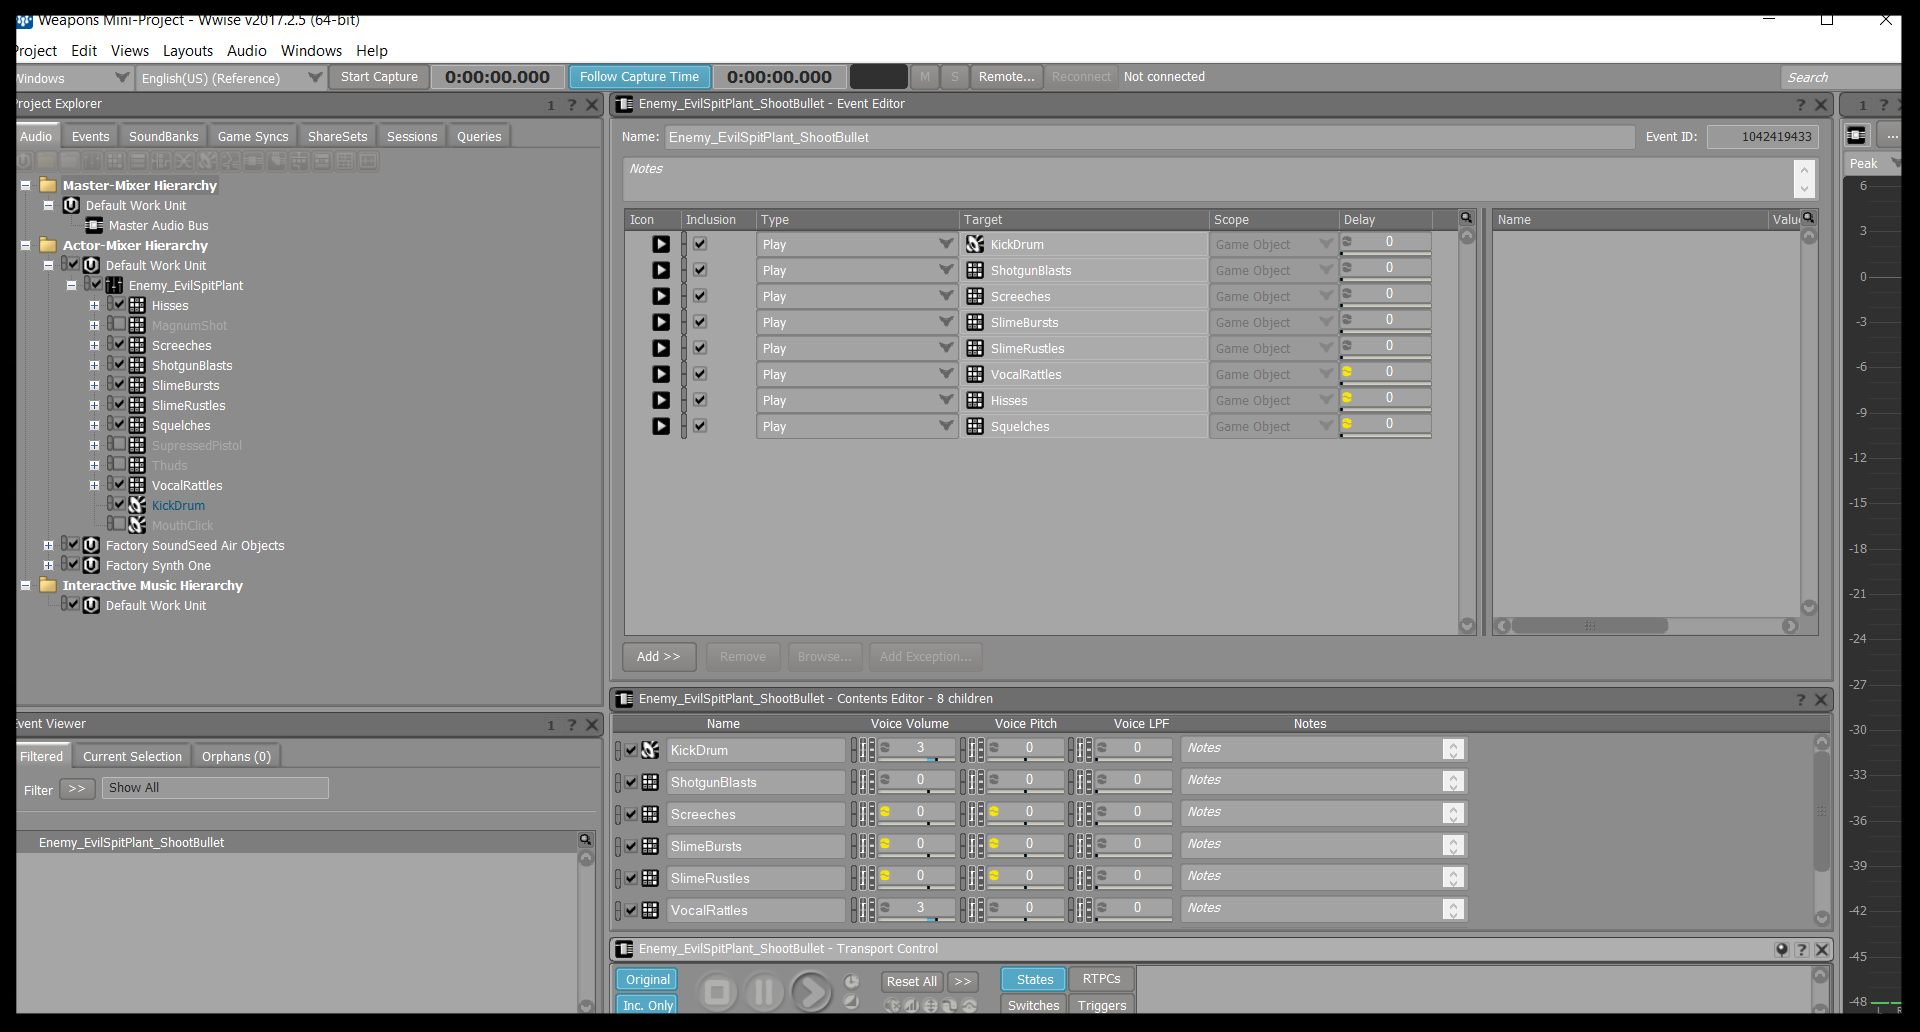Image resolution: width=1920 pixels, height=1032 pixels.
Task: Click the Enemy_EvilSpitPlant actor-mixer icon
Action: tap(115, 286)
